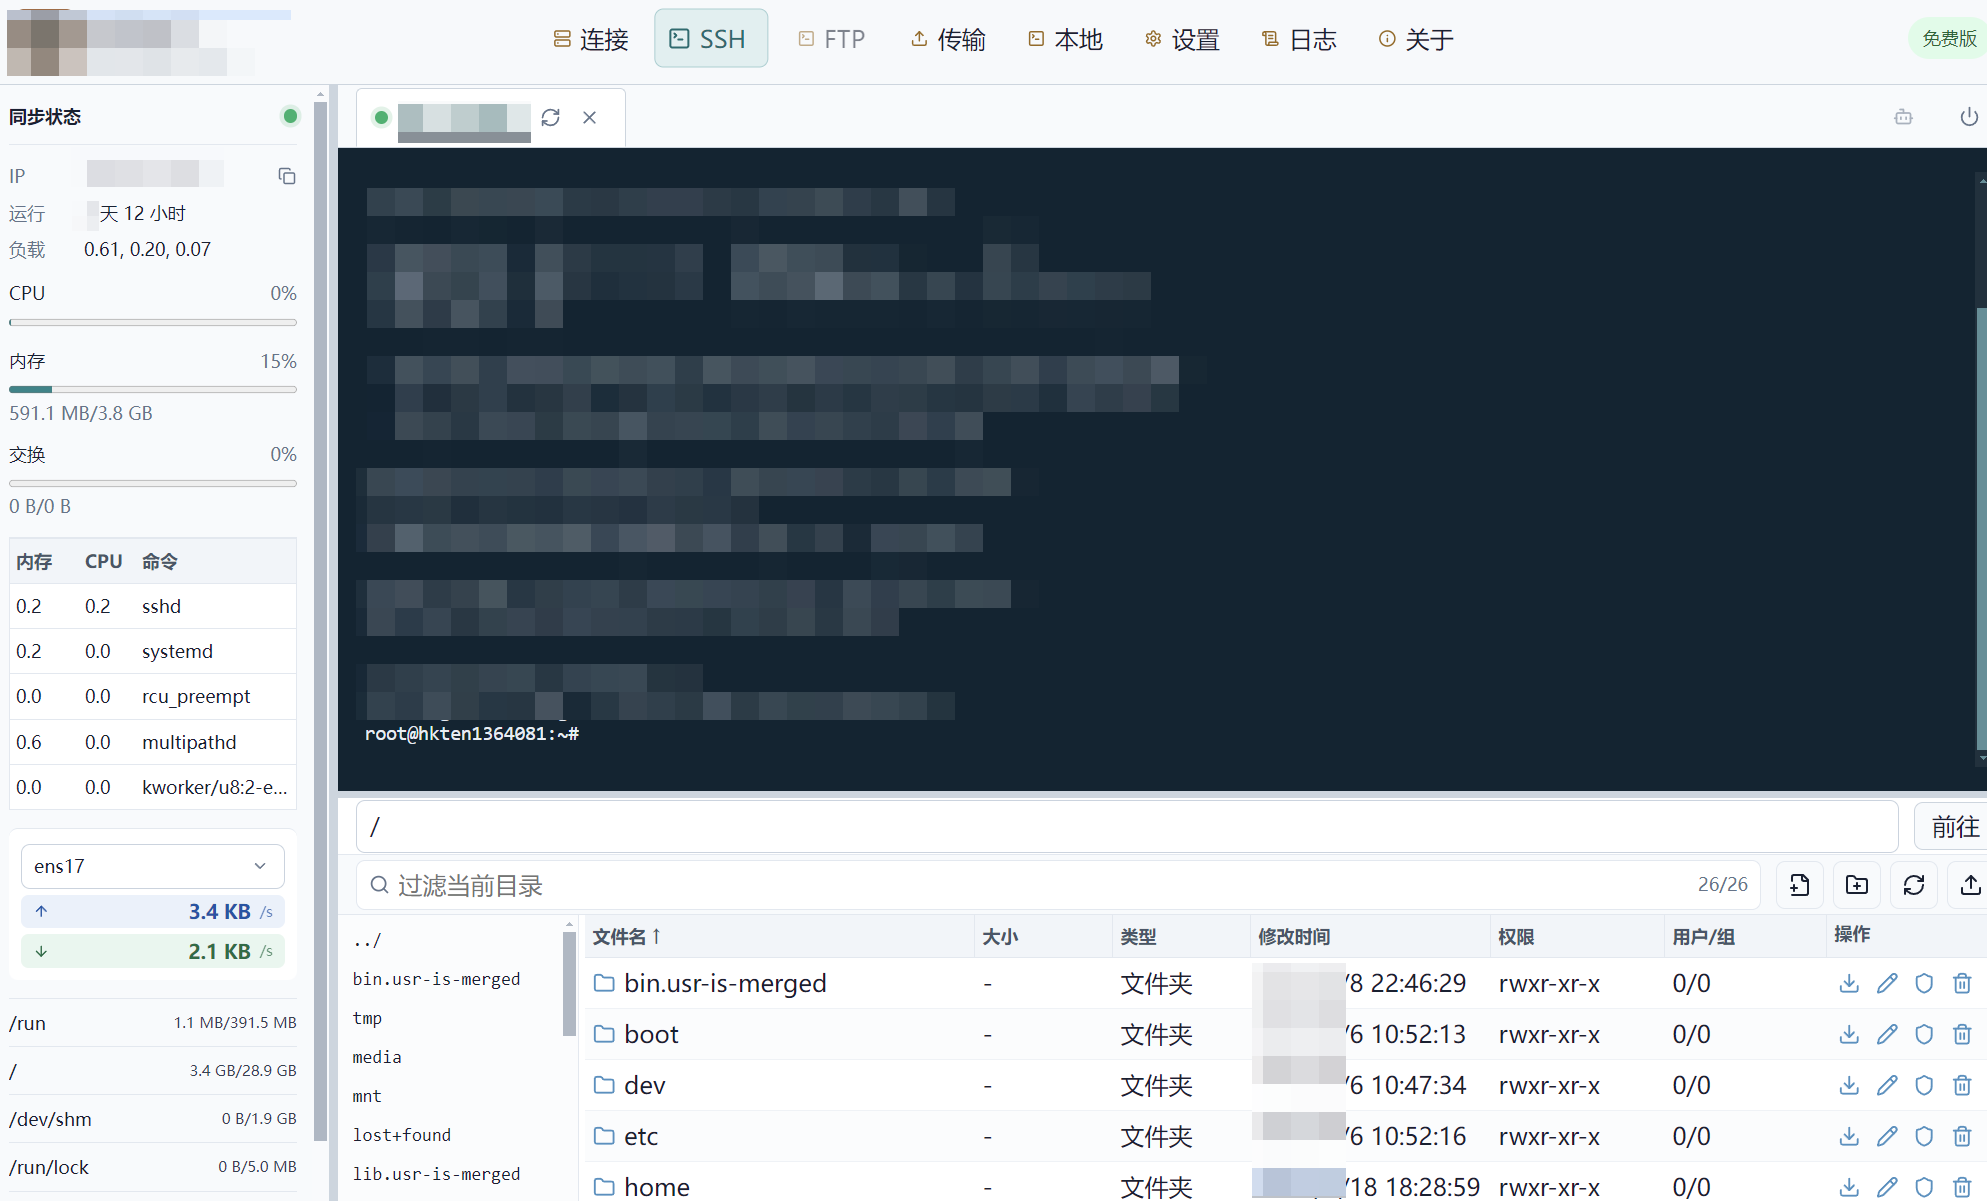Open the boot folder row
1987x1201 pixels.
tap(1285, 1034)
